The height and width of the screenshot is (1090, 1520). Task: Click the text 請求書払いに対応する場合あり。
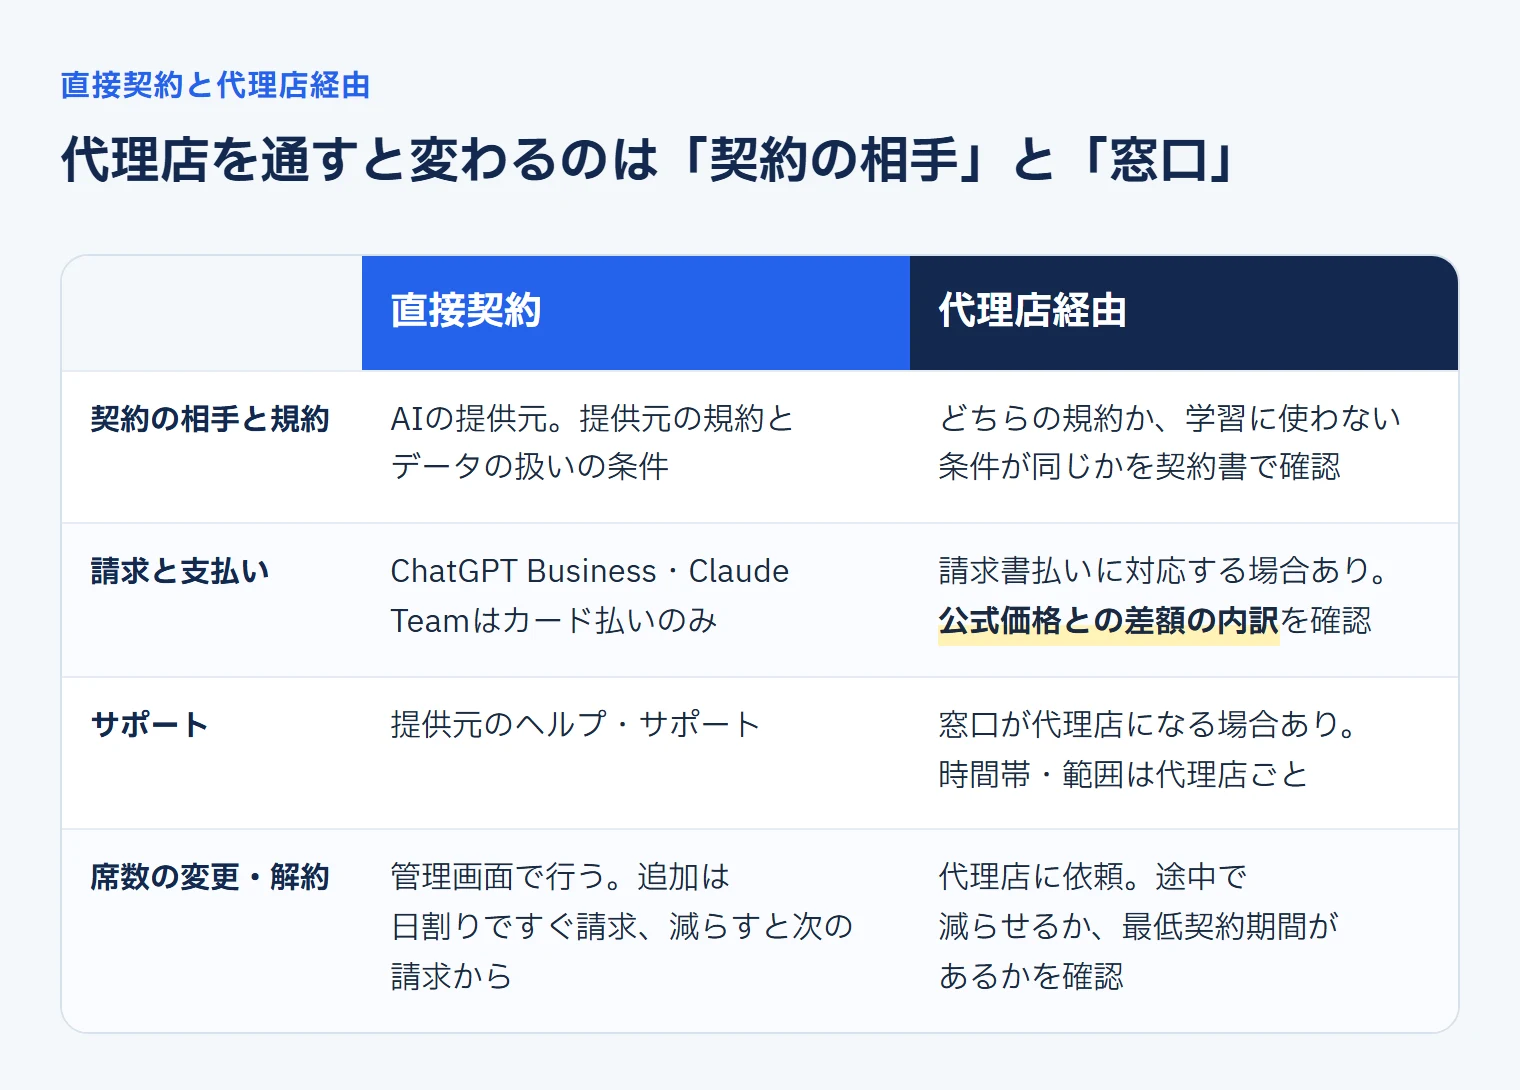1164,571
